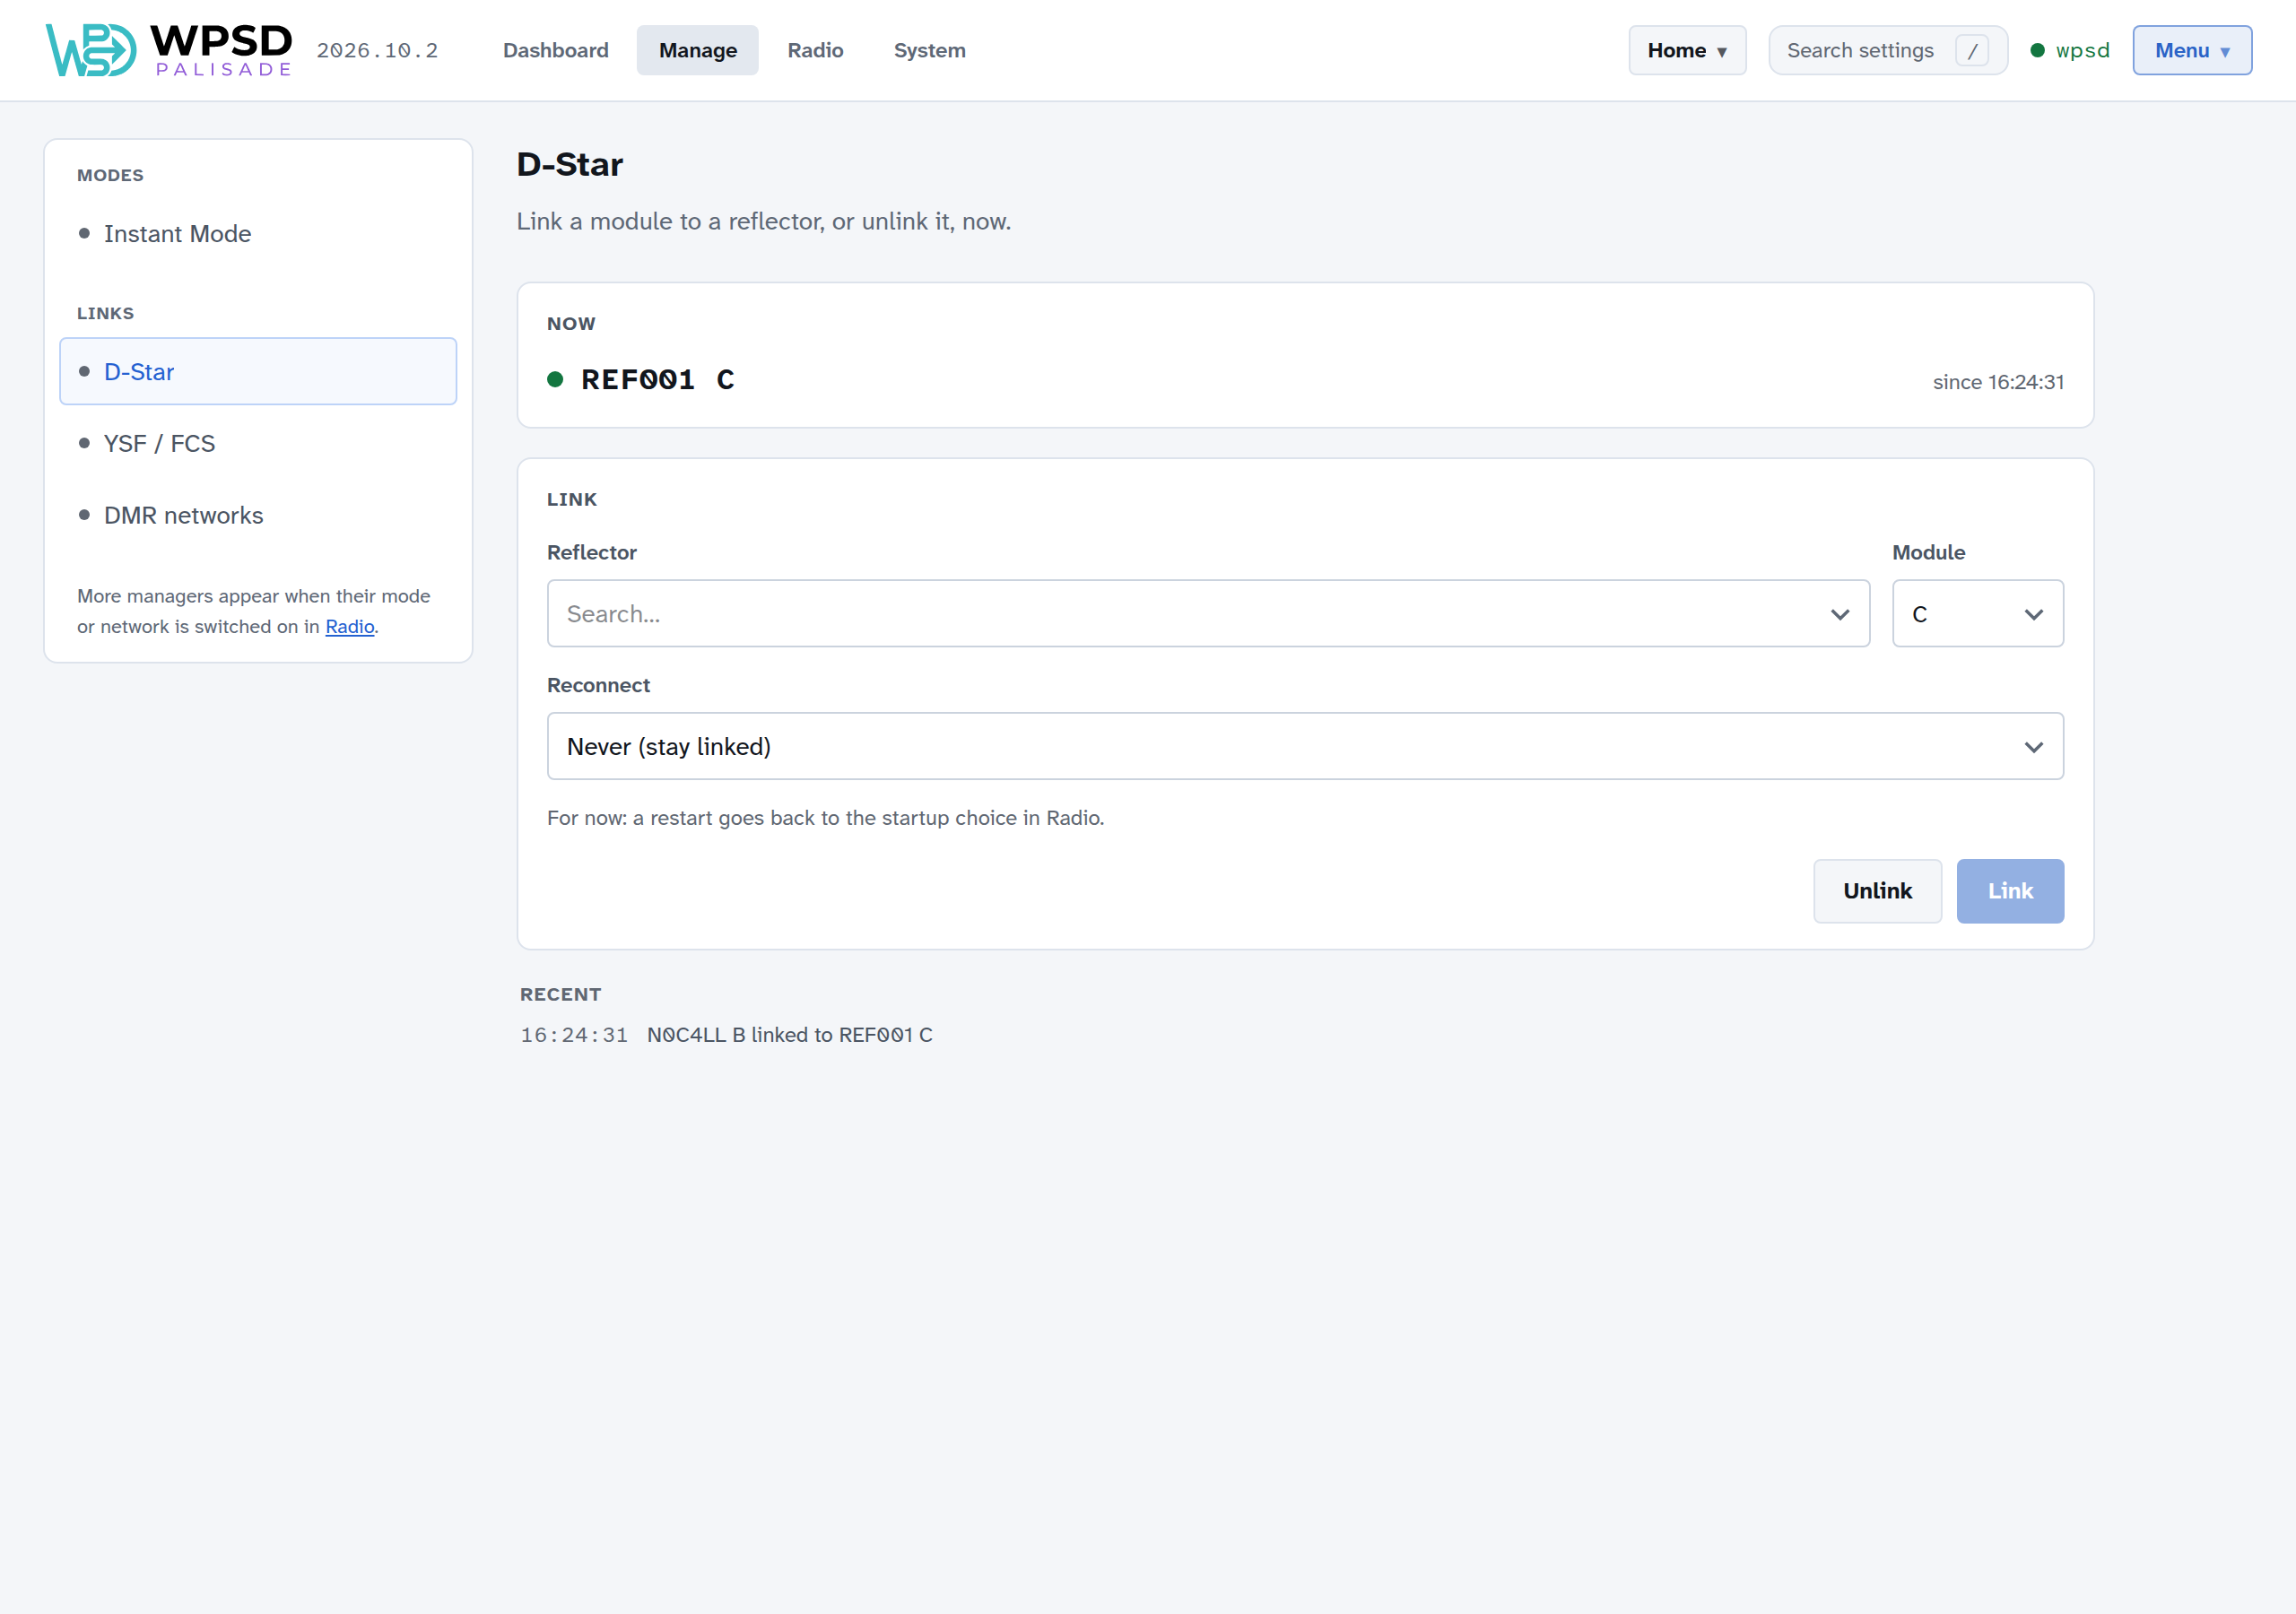This screenshot has width=2296, height=1614.
Task: Select D-Star in the Links list
Action: click(258, 371)
